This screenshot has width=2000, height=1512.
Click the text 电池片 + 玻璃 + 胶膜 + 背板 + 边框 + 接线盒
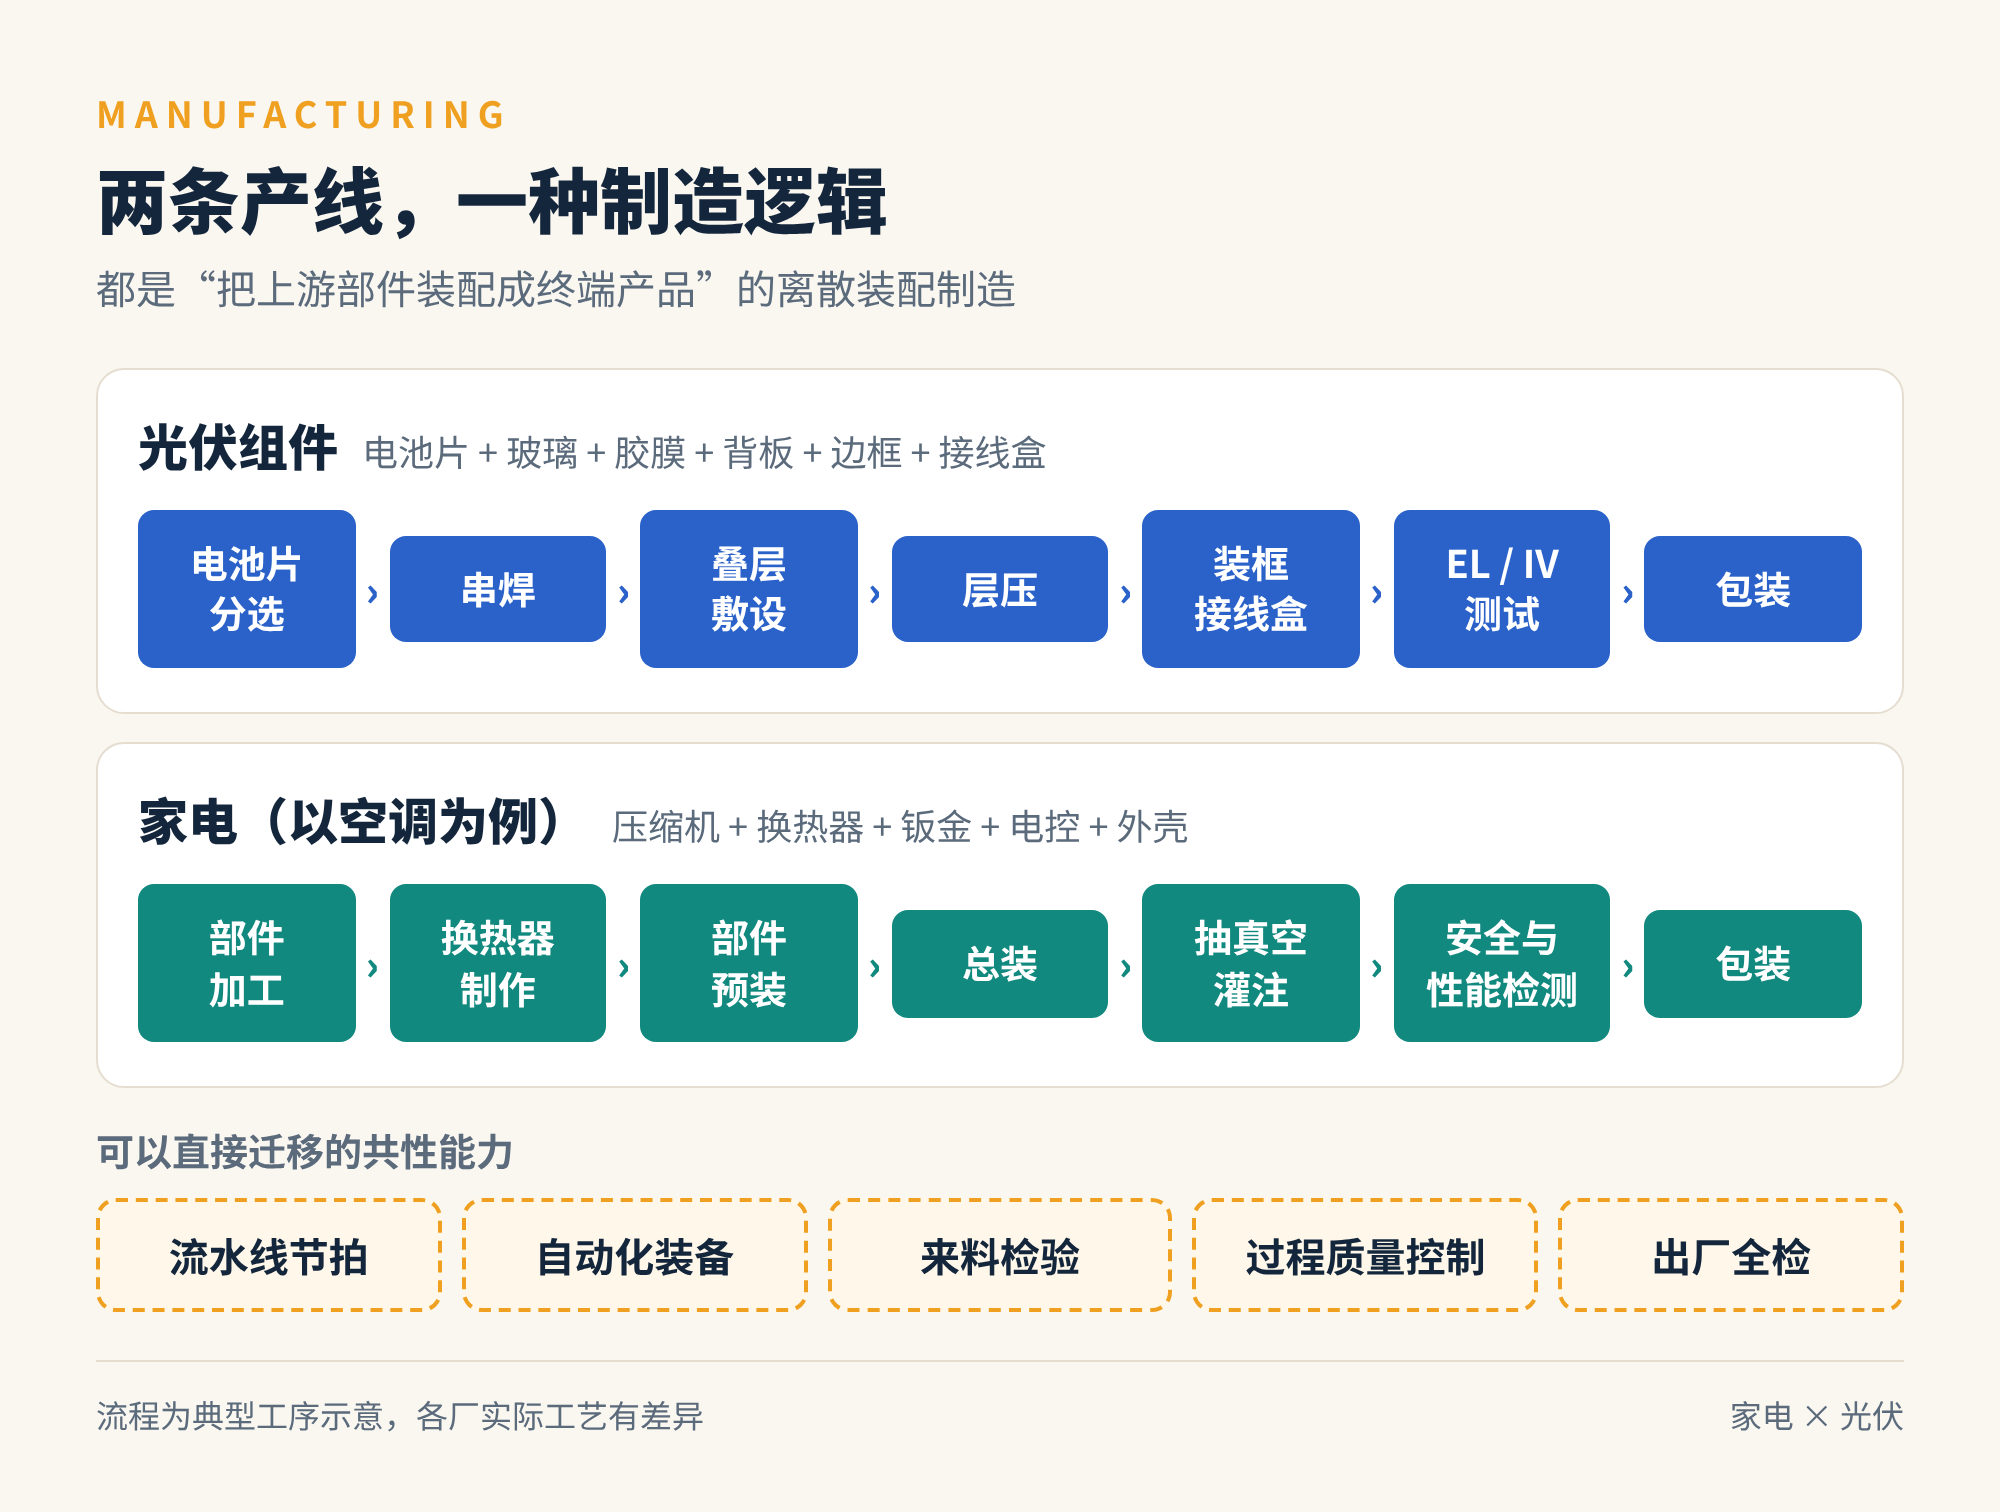click(705, 453)
